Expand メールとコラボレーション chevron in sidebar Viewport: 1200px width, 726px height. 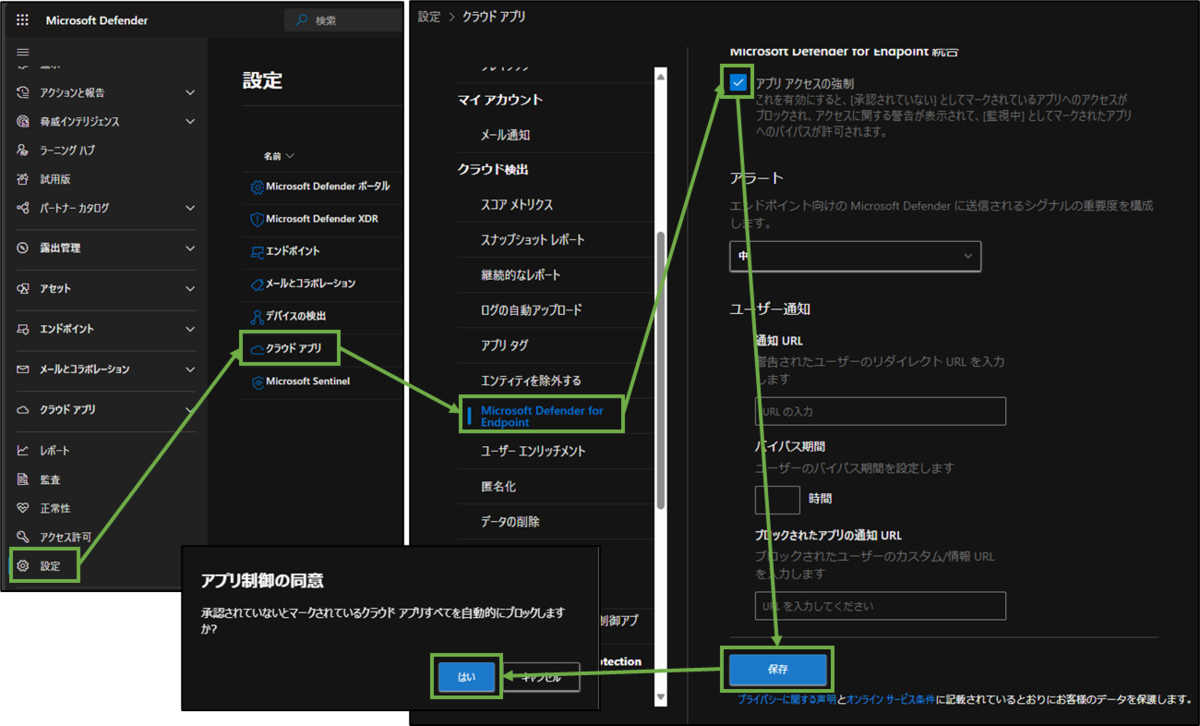190,369
